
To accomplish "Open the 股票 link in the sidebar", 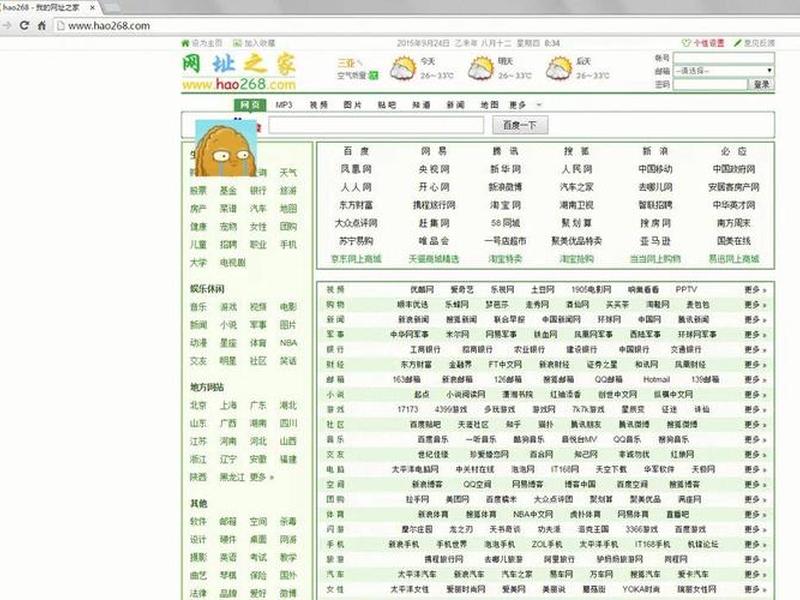I will (x=198, y=190).
